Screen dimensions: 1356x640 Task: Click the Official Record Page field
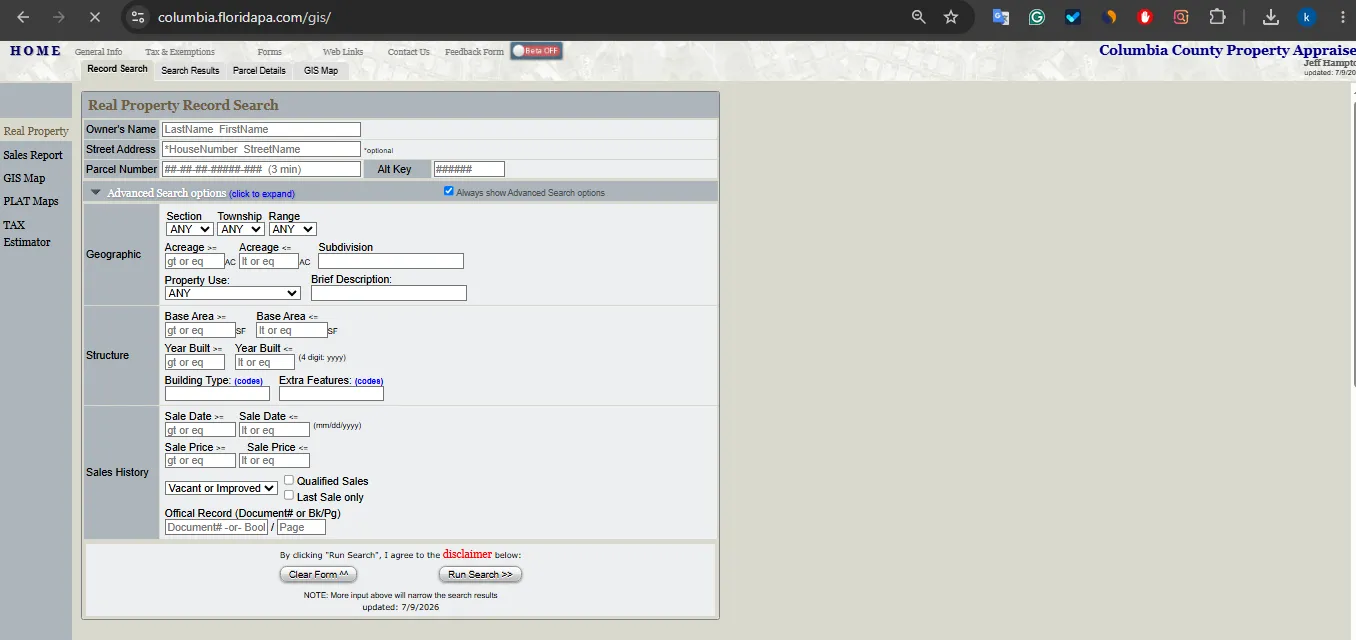click(x=301, y=527)
